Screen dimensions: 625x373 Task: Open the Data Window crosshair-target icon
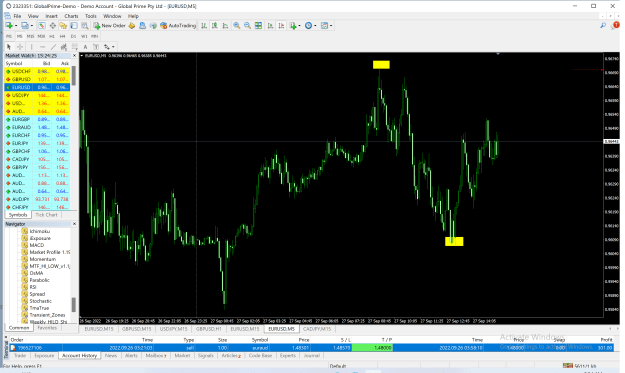point(53,26)
